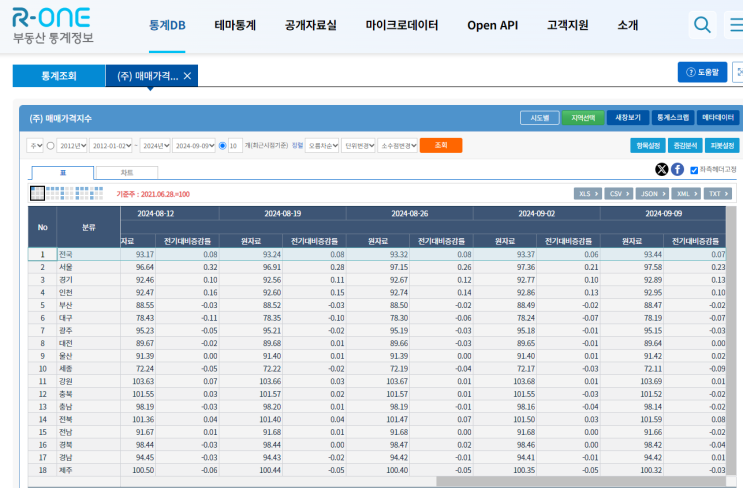Close the (주) 매매가격 tab
This screenshot has width=743, height=488.
pos(187,76)
